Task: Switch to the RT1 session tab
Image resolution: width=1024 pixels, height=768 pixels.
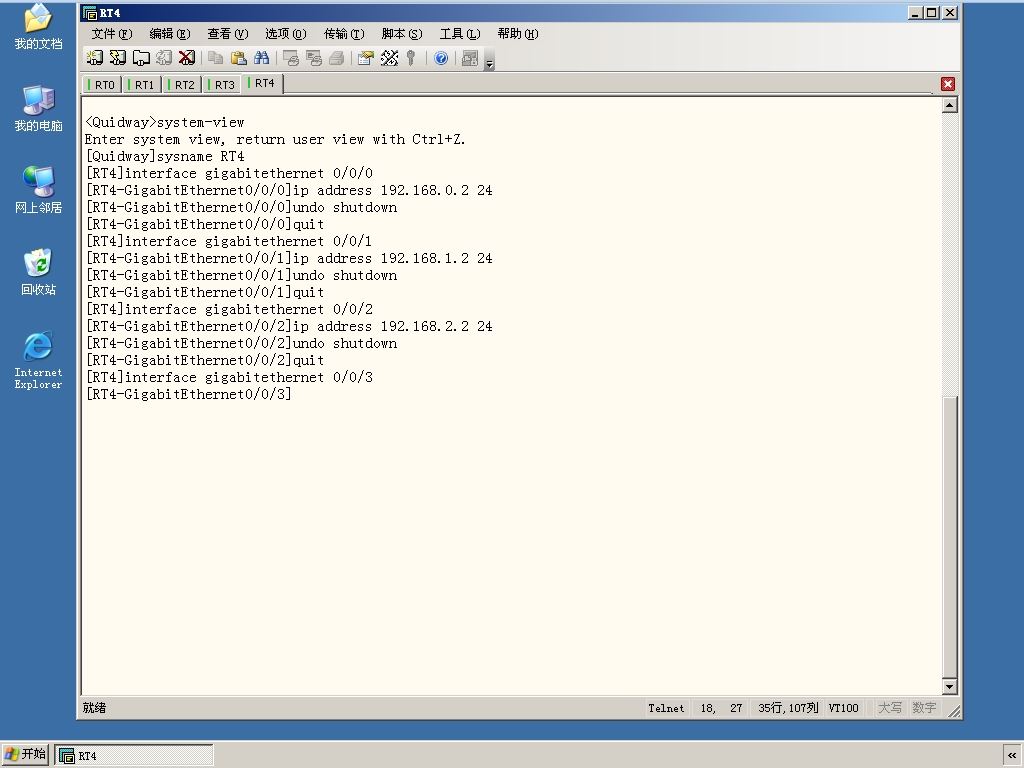Action: (142, 85)
